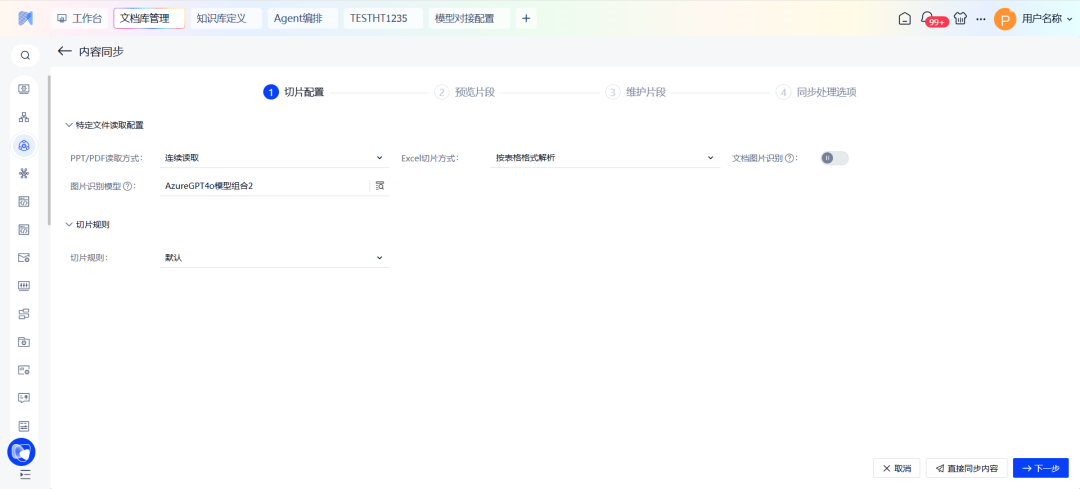1080x489 pixels.
Task: Click the 下一步 button
Action: 1040,468
